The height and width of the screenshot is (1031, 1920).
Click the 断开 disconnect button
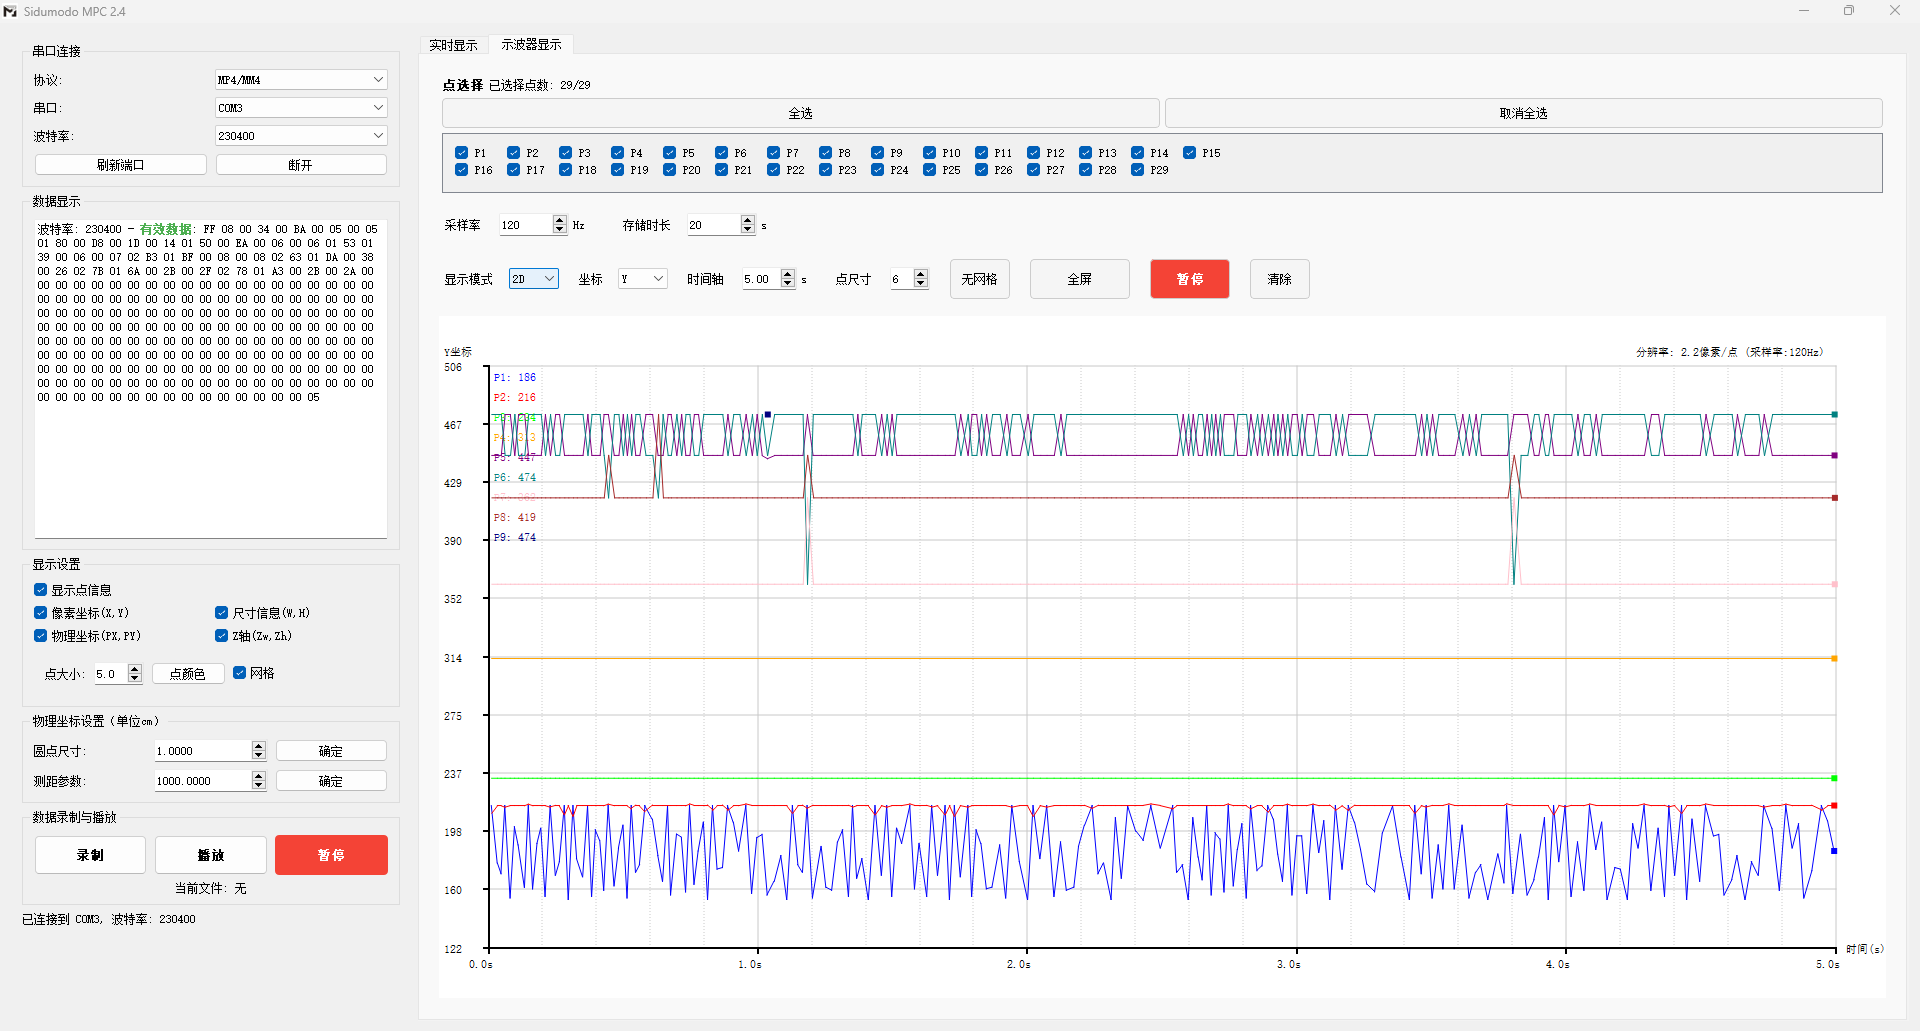(301, 165)
